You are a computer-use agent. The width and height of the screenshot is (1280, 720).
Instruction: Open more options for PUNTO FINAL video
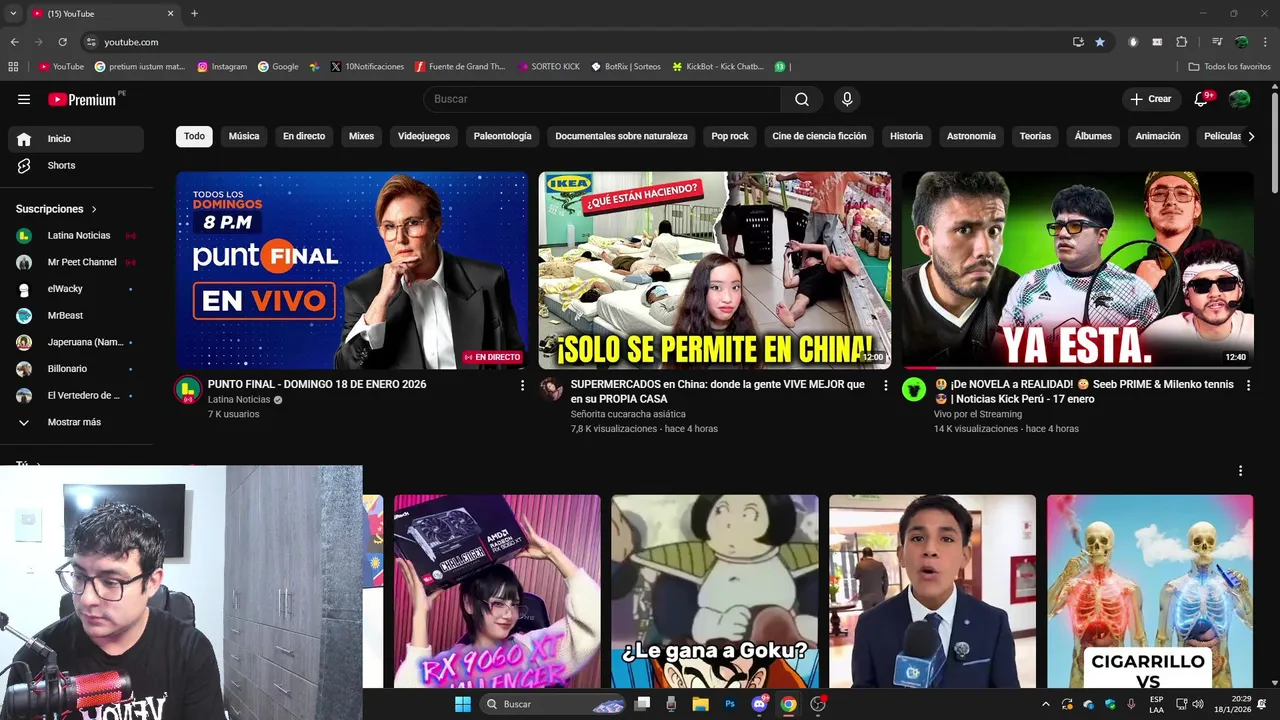coord(522,385)
